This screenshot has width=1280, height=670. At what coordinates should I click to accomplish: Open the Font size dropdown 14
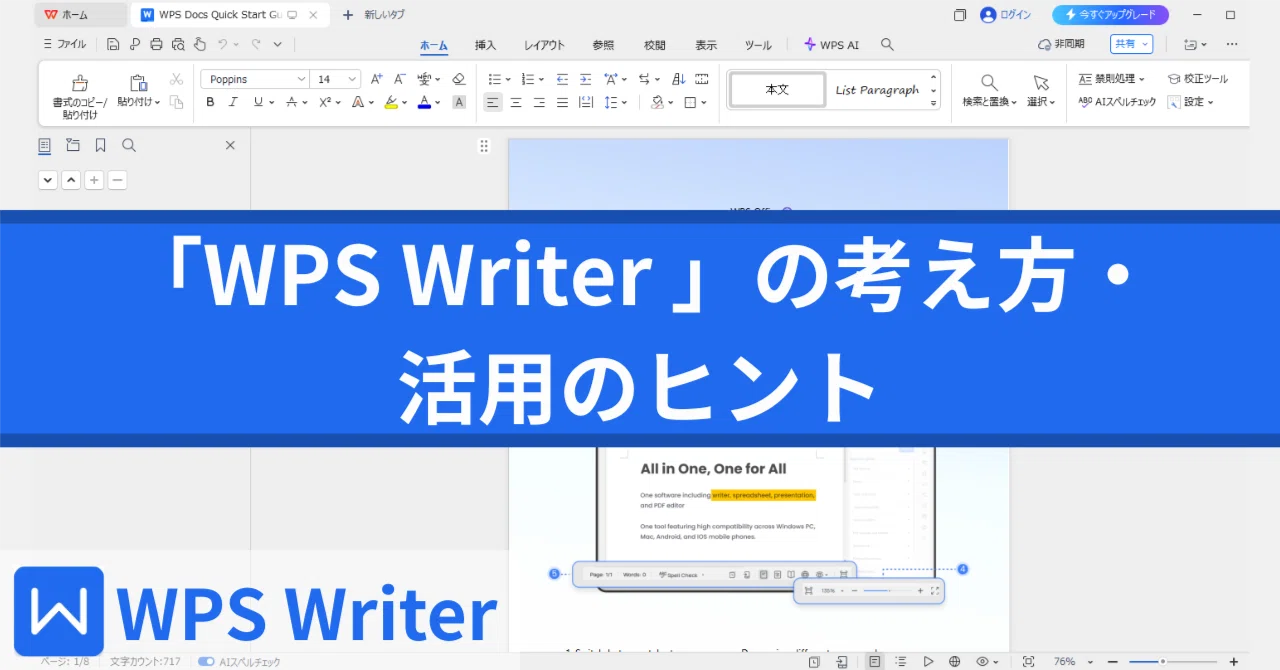click(x=353, y=79)
